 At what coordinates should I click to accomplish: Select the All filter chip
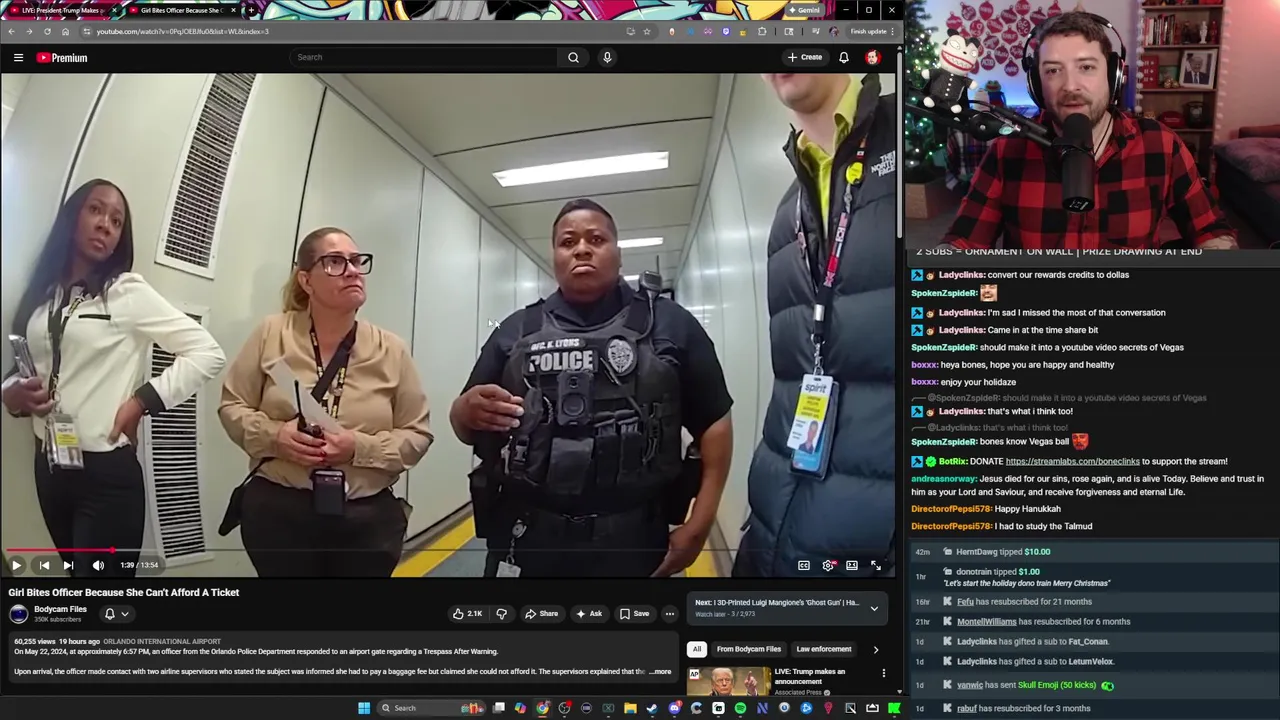click(x=697, y=649)
